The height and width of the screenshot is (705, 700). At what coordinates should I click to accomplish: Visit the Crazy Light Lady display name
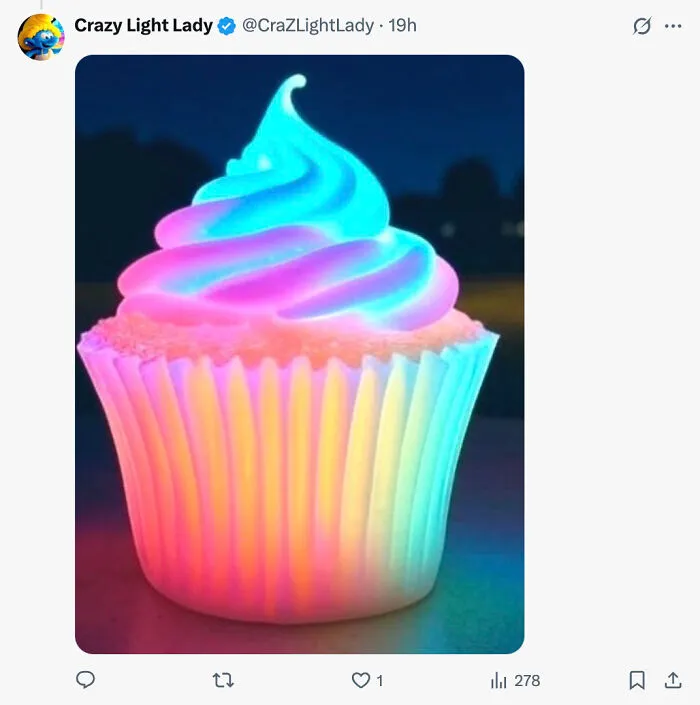(x=143, y=26)
